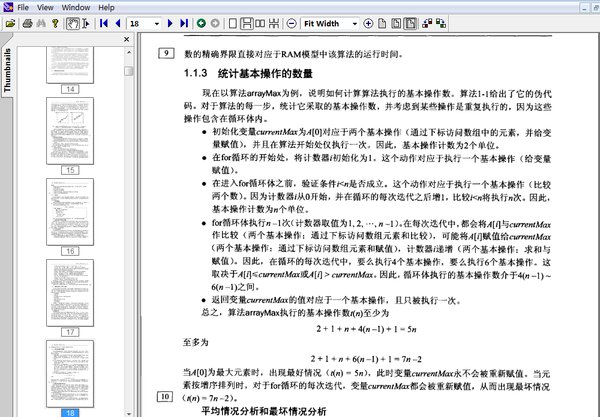Switch to single page layout
This screenshot has height=417, width=600.
tap(233, 24)
